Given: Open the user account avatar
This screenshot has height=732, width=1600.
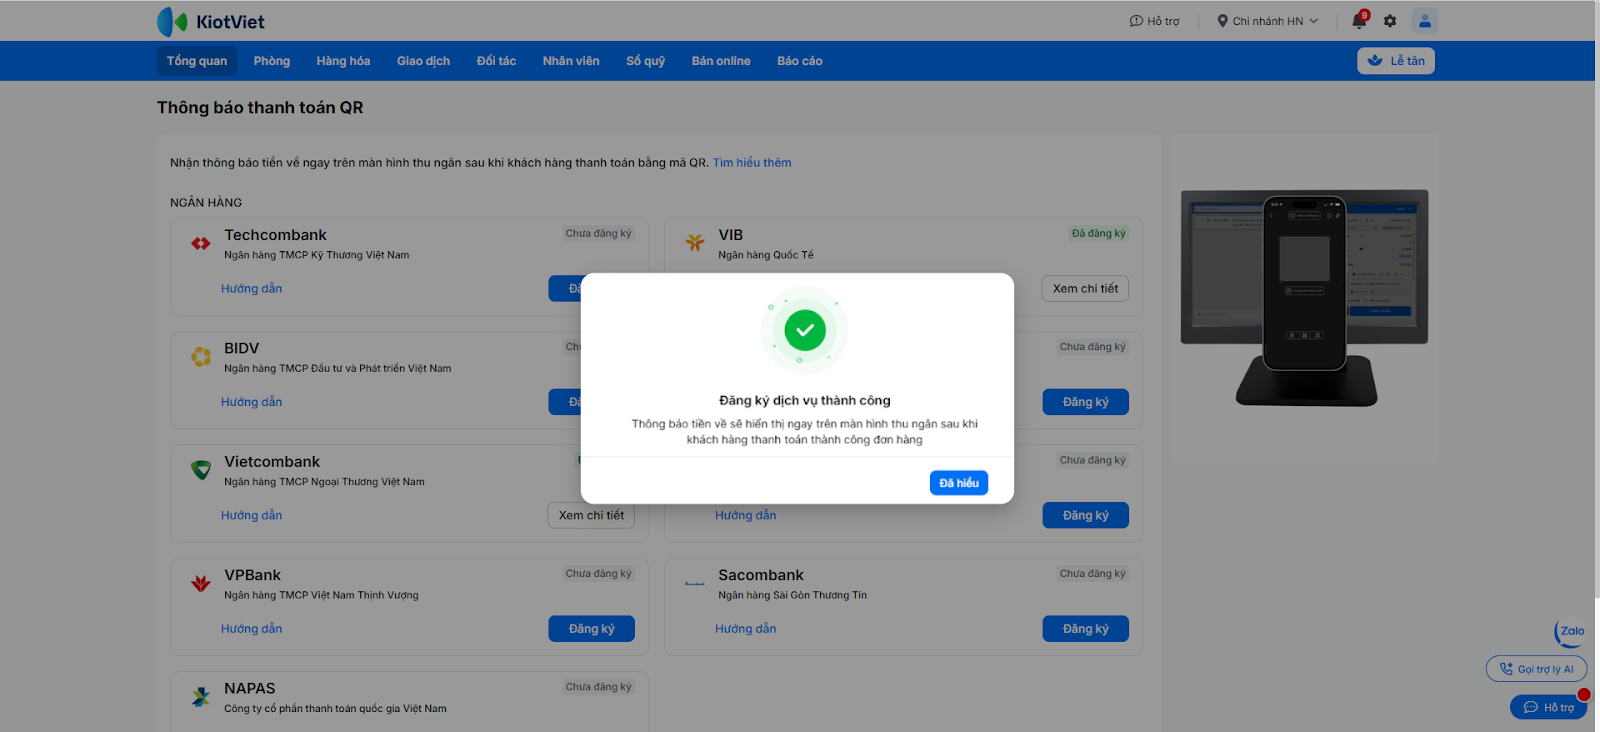Looking at the screenshot, I should pyautogui.click(x=1425, y=21).
